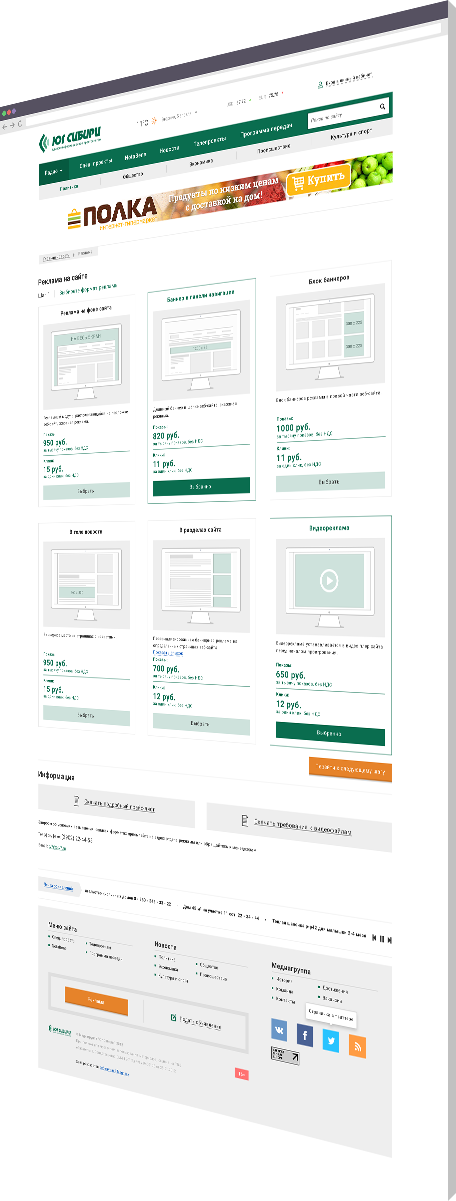Choose the 820 руб. banner option button
456x1201 pixels.
tap(201, 486)
